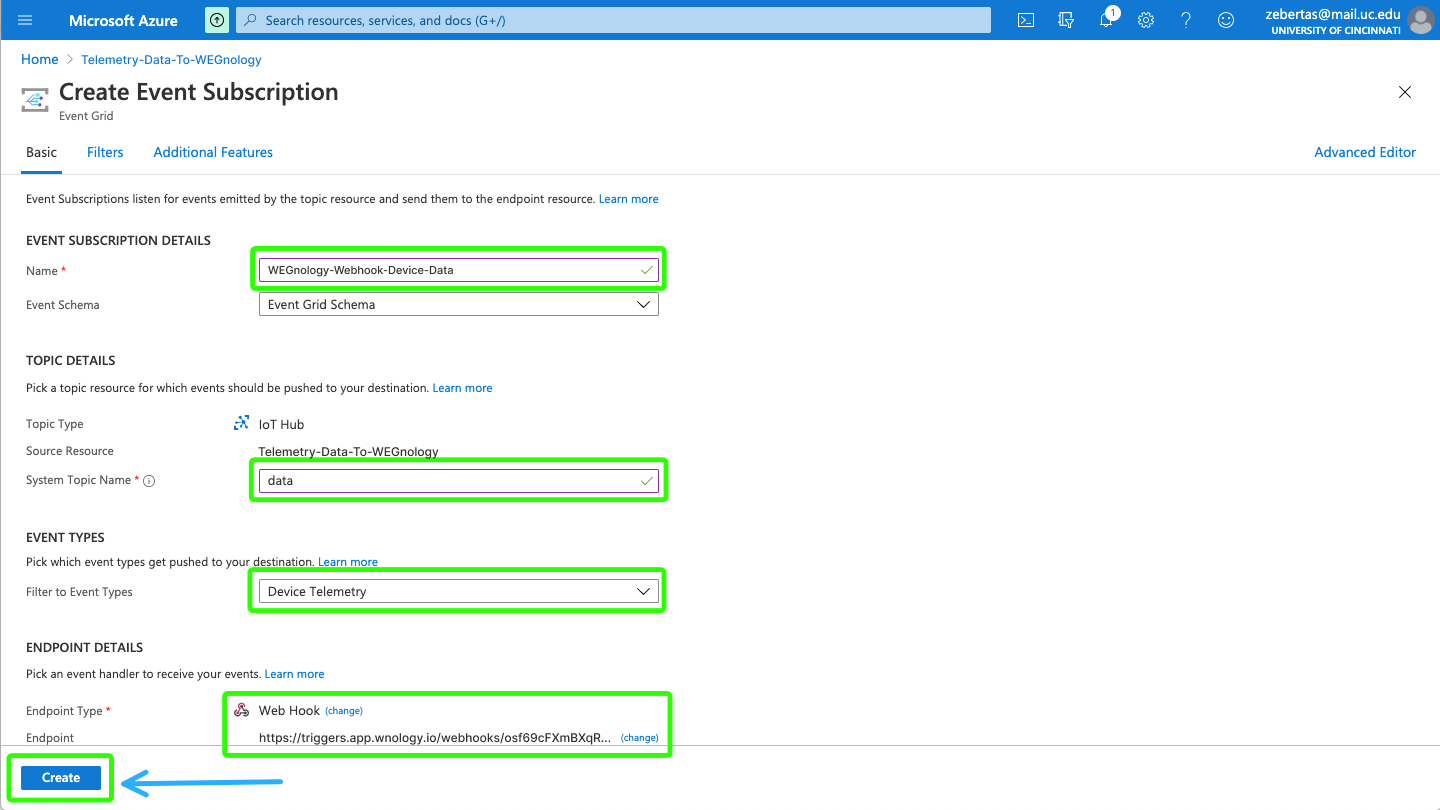Open the Additional Features tab
Screen dimensions: 1440x810
click(212, 152)
